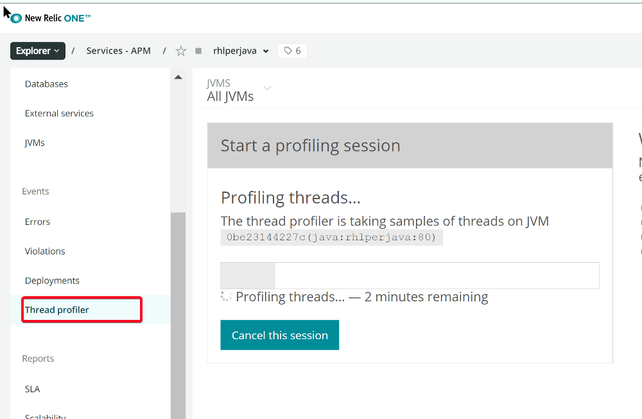Open the All JVMs selector
The width and height of the screenshot is (642, 419).
(239, 90)
